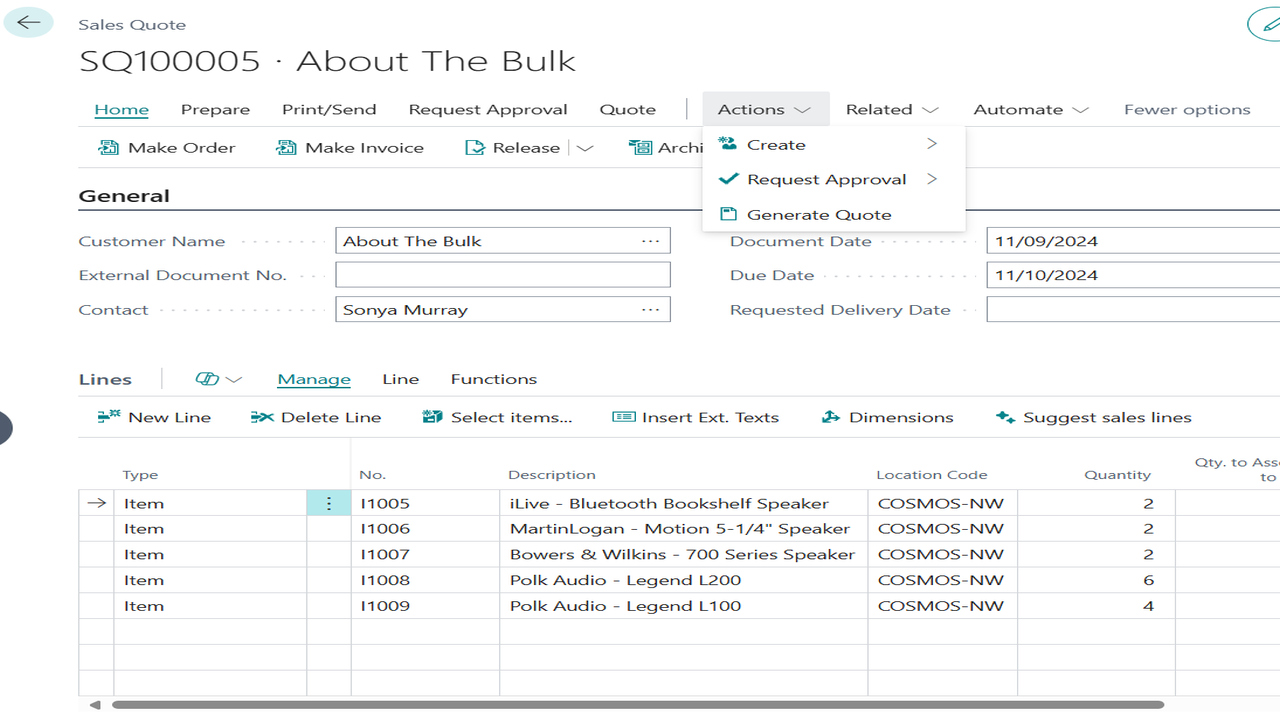Image resolution: width=1280 pixels, height=720 pixels.
Task: Open the Functions tab in Lines
Action: click(494, 379)
